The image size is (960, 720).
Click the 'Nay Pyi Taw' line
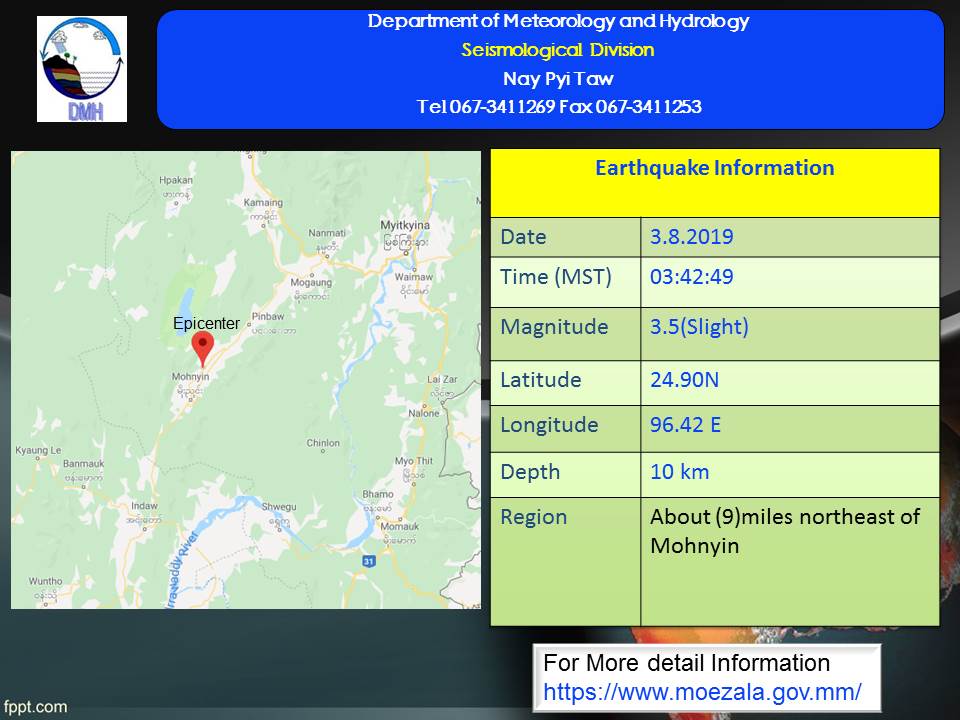coord(558,78)
